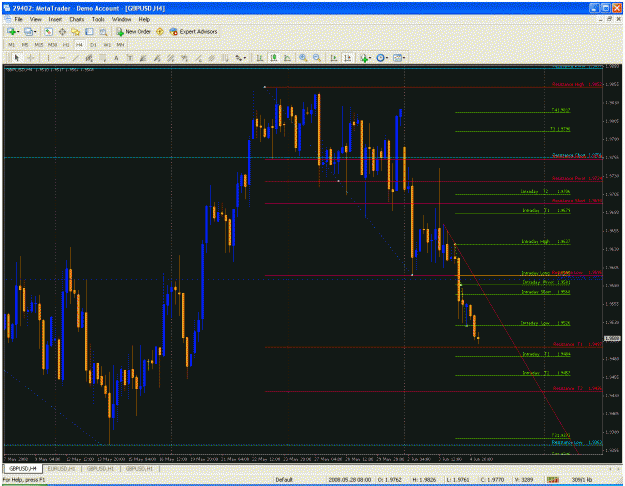Switch timeframe to D1
This screenshot has height=486, width=625.
pos(93,45)
